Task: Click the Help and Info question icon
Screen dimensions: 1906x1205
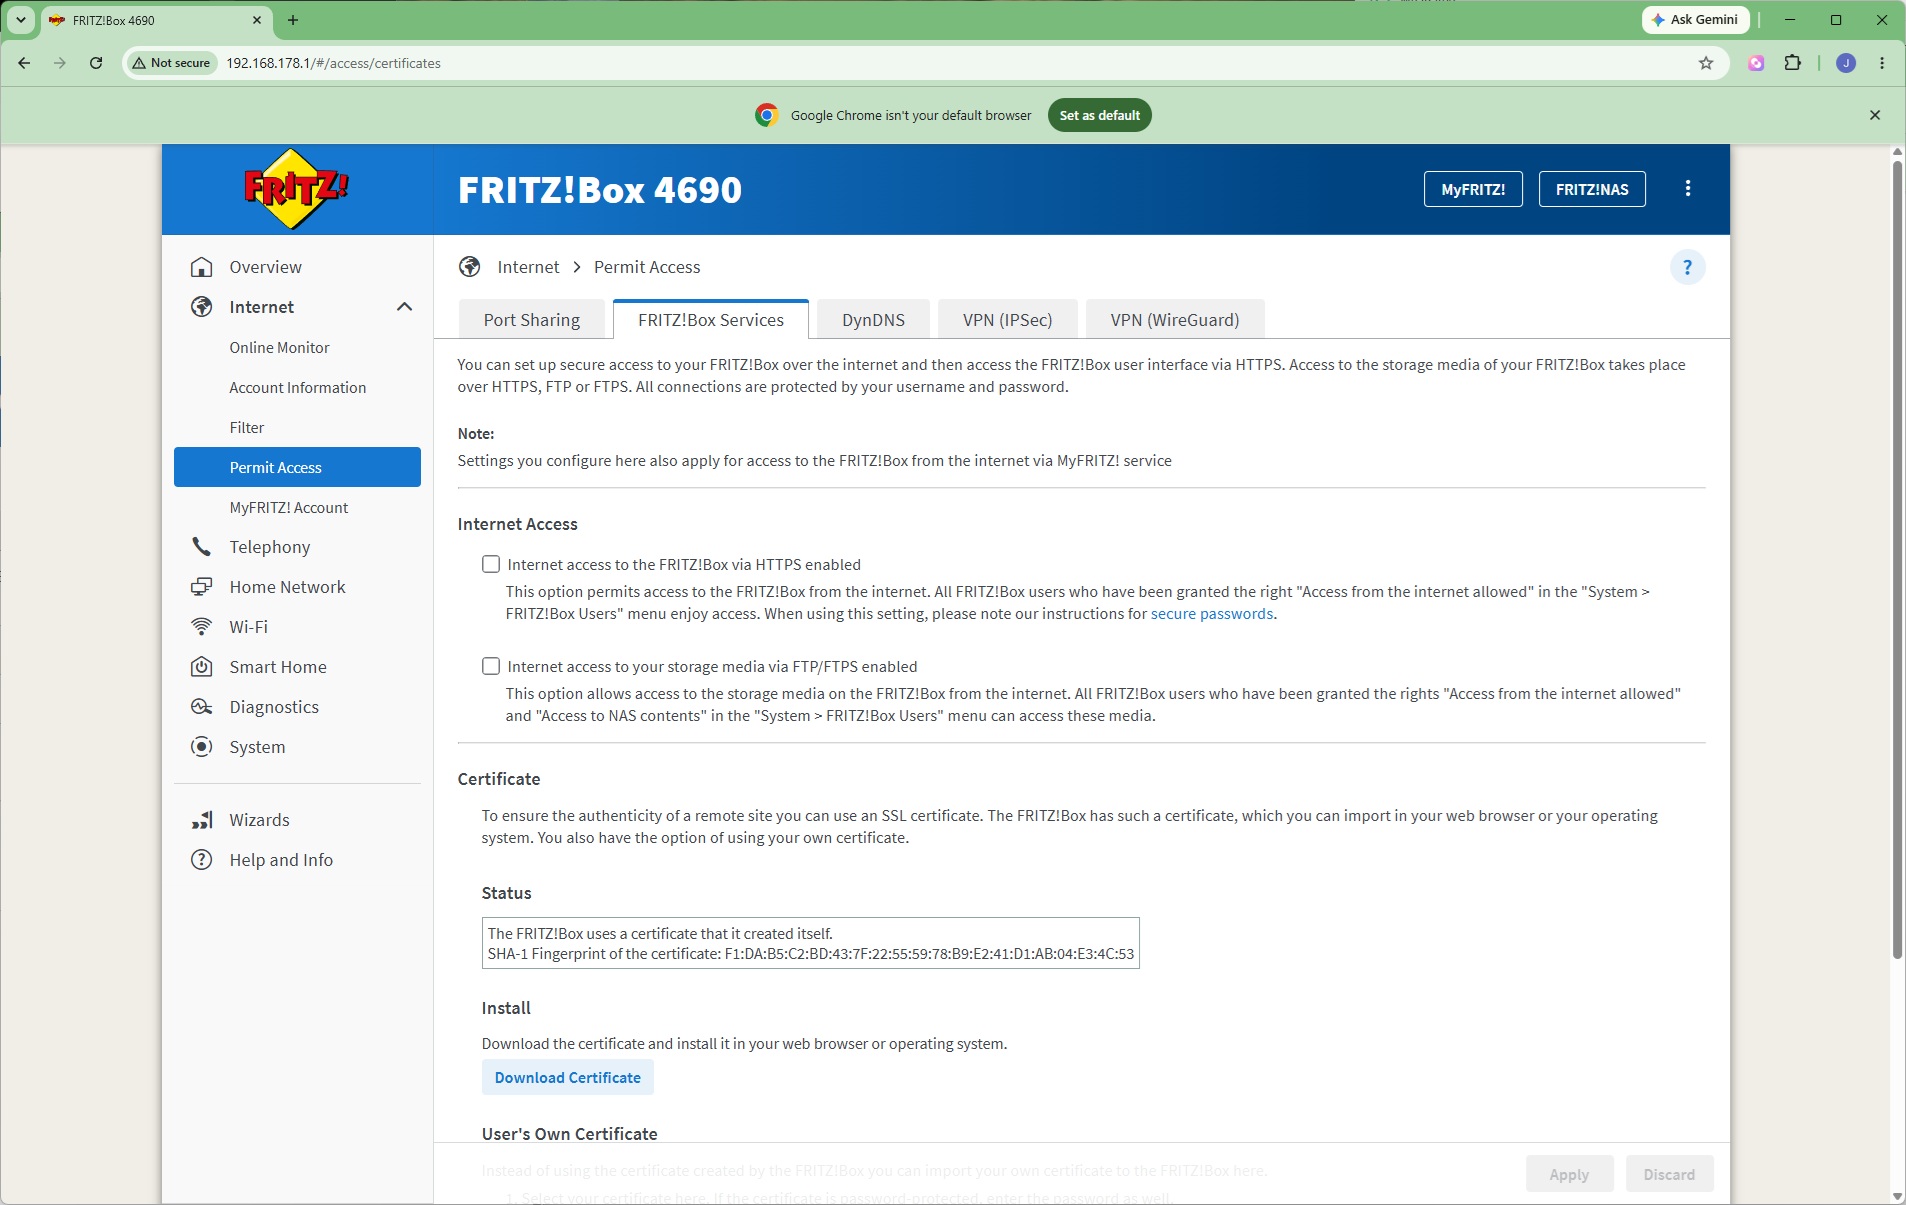Action: [202, 860]
